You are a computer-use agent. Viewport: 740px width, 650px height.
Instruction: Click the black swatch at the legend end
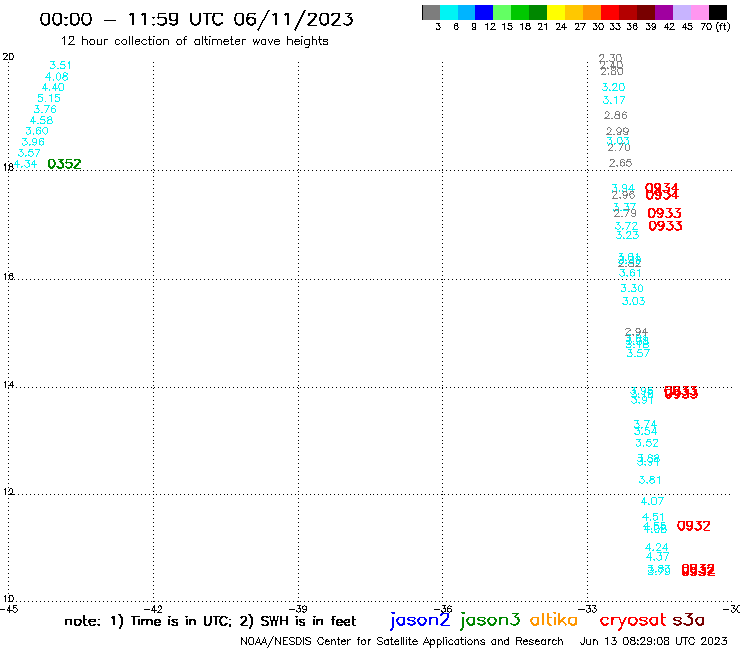(x=718, y=12)
